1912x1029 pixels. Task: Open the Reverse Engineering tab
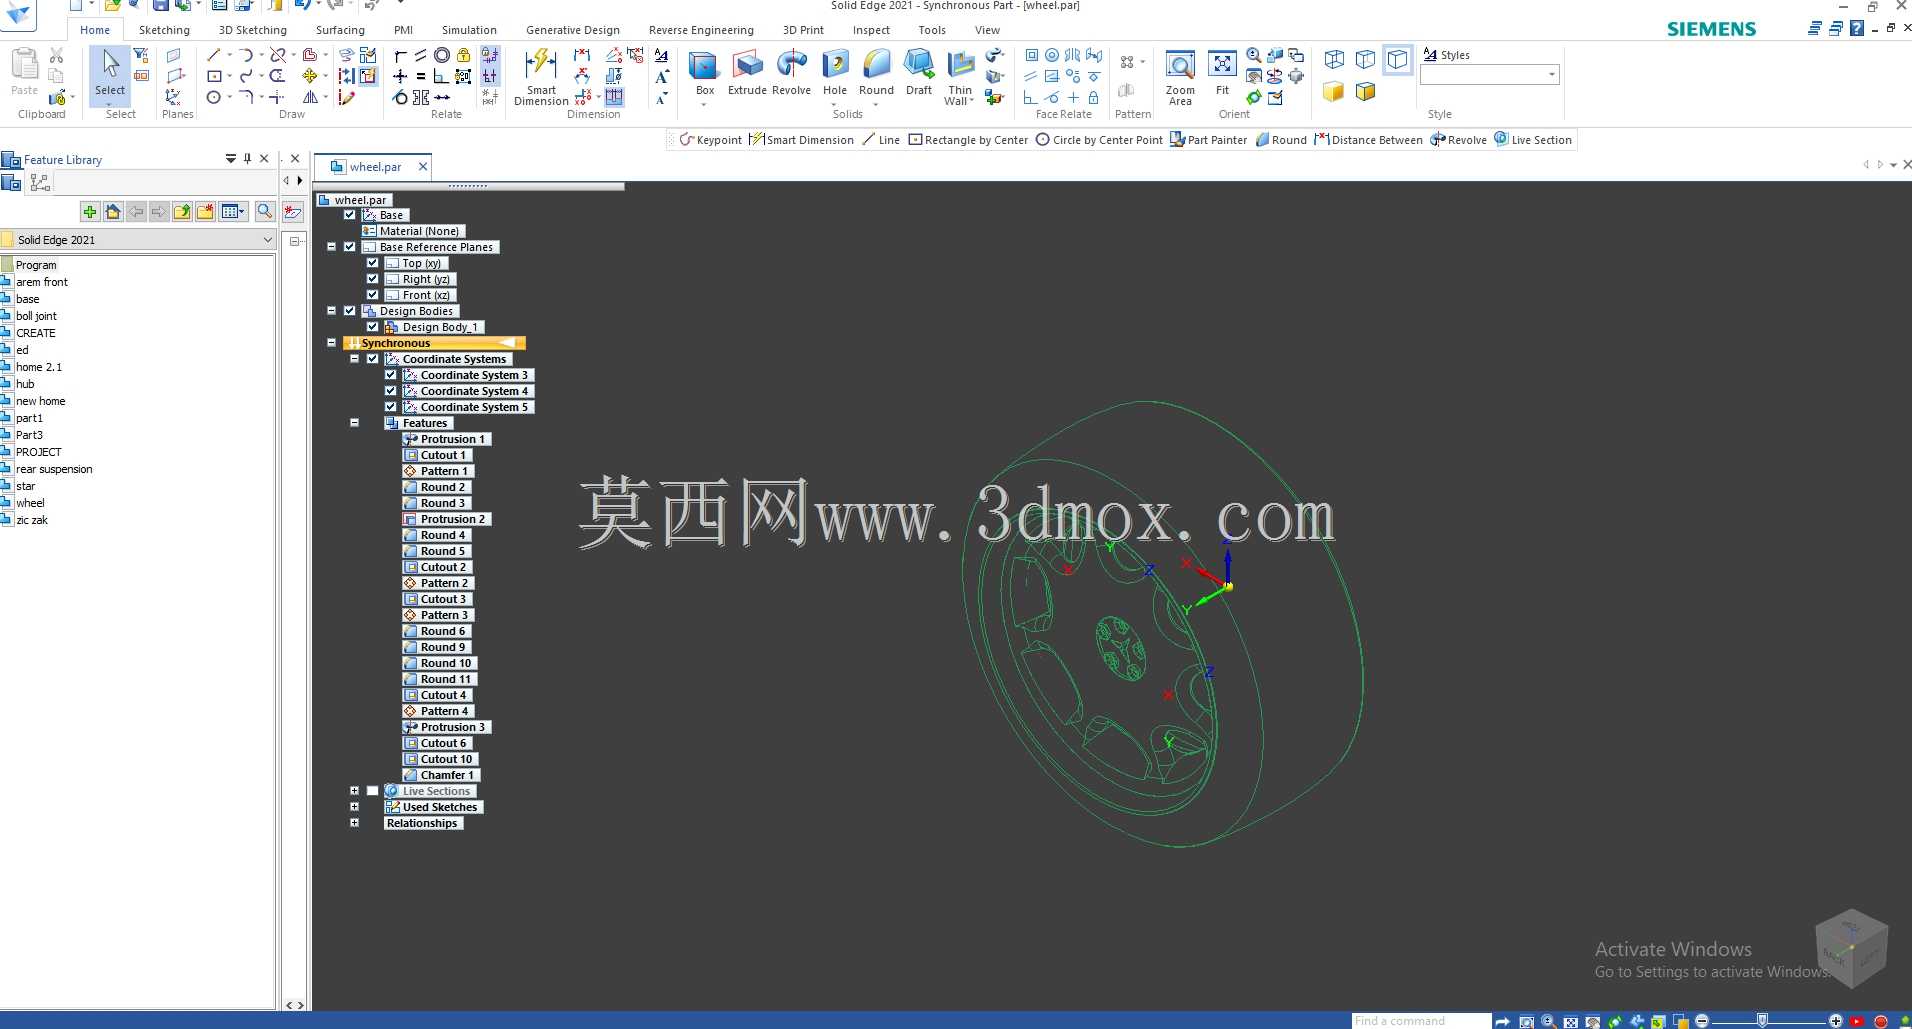(701, 30)
